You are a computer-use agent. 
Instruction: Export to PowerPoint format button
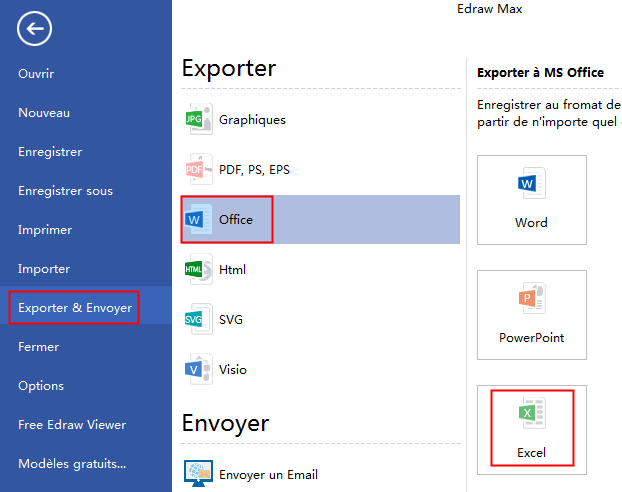(x=531, y=315)
